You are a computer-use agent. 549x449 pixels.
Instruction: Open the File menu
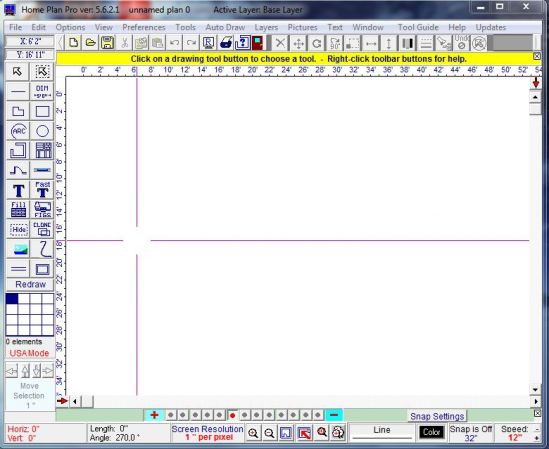coord(15,27)
